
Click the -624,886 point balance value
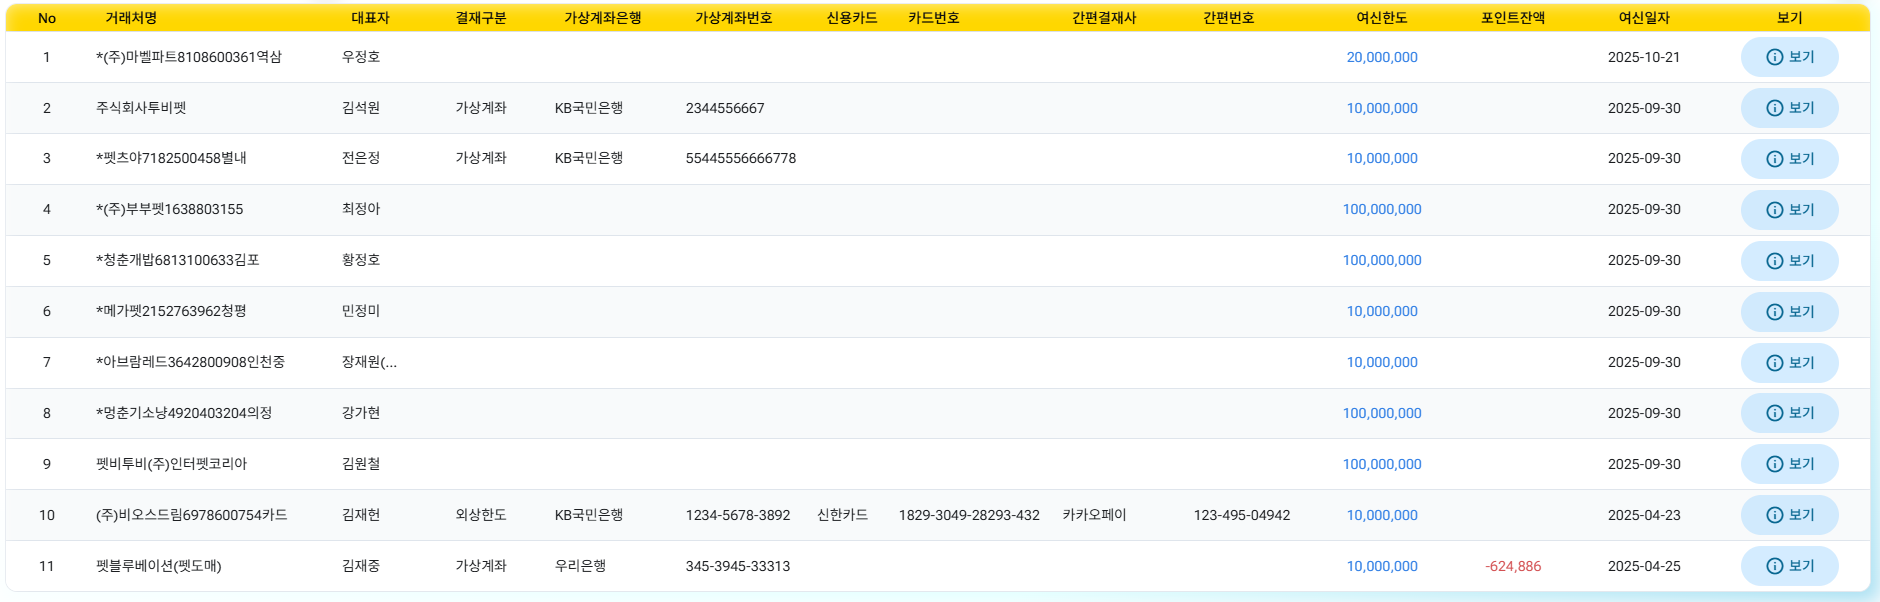pyautogui.click(x=1512, y=566)
